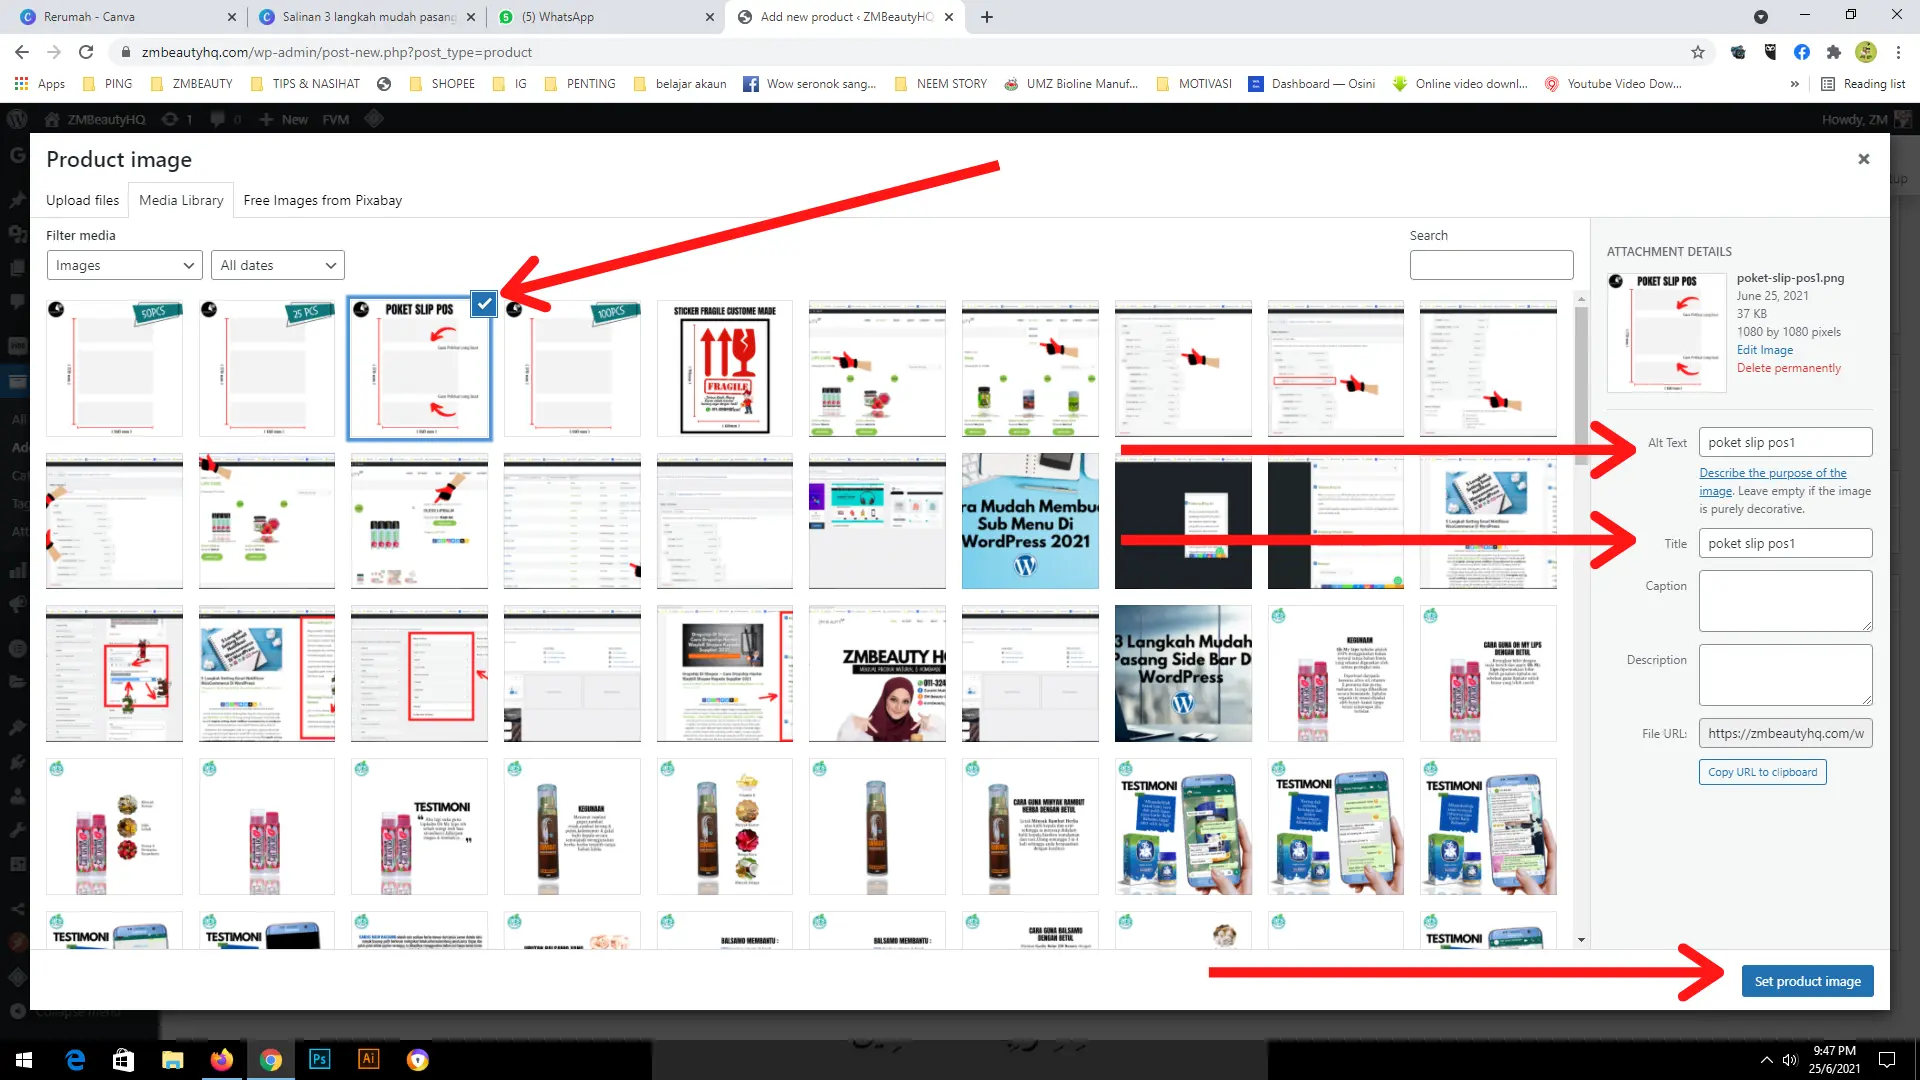Click the Edit Image link
The height and width of the screenshot is (1080, 1920).
coord(1765,350)
